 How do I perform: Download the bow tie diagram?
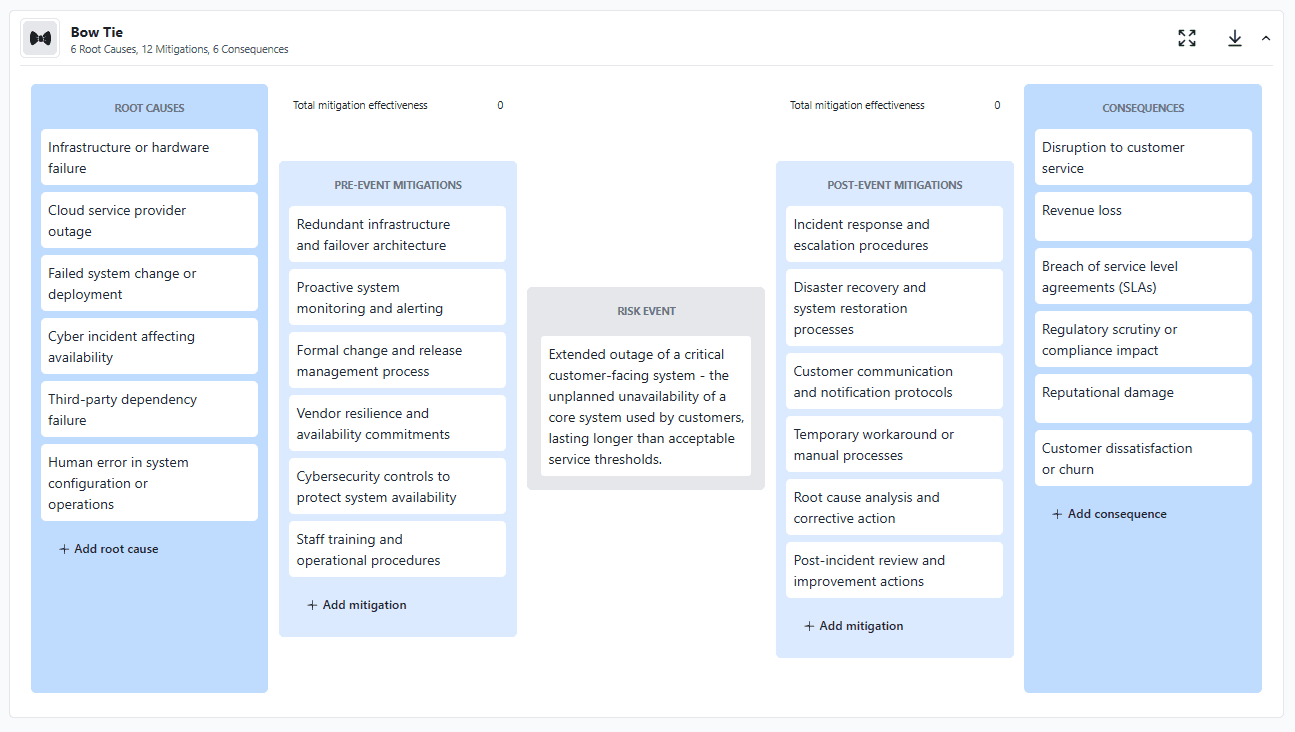[x=1235, y=38]
